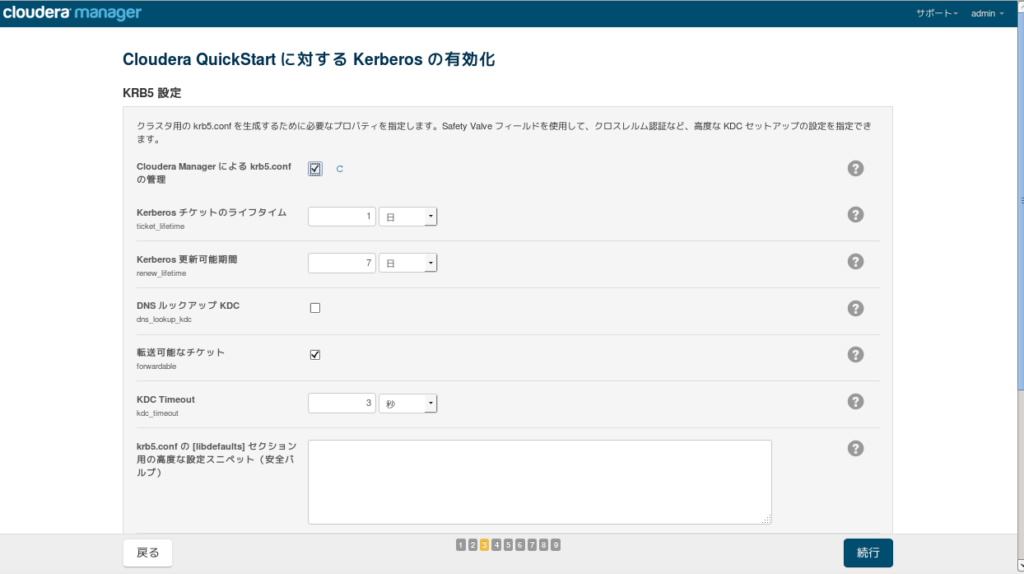Click the Cloudera Manager logo

coord(72,12)
